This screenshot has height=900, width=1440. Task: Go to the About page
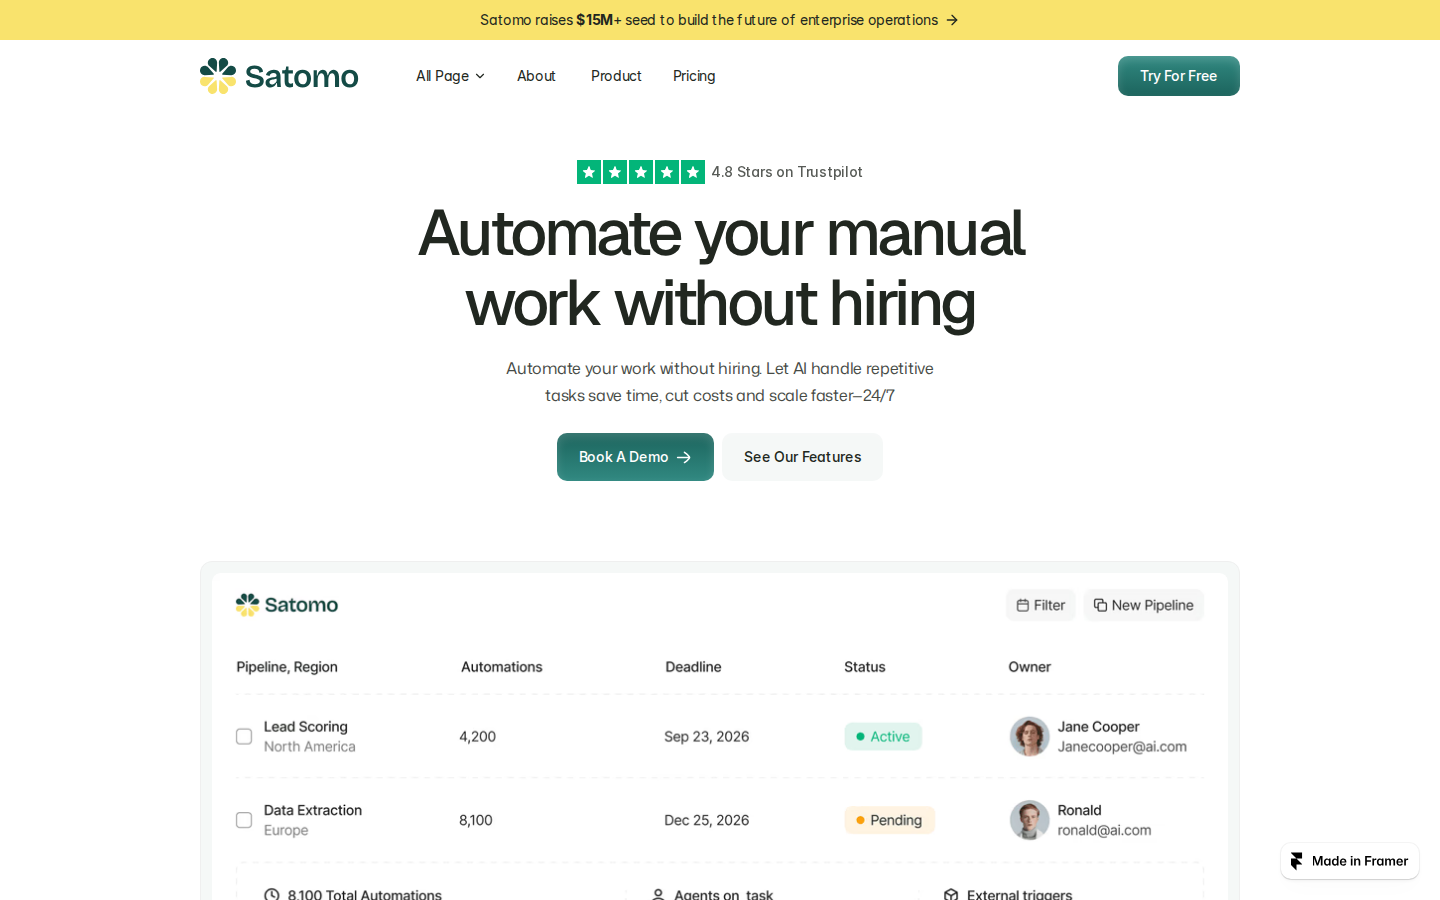tap(536, 76)
